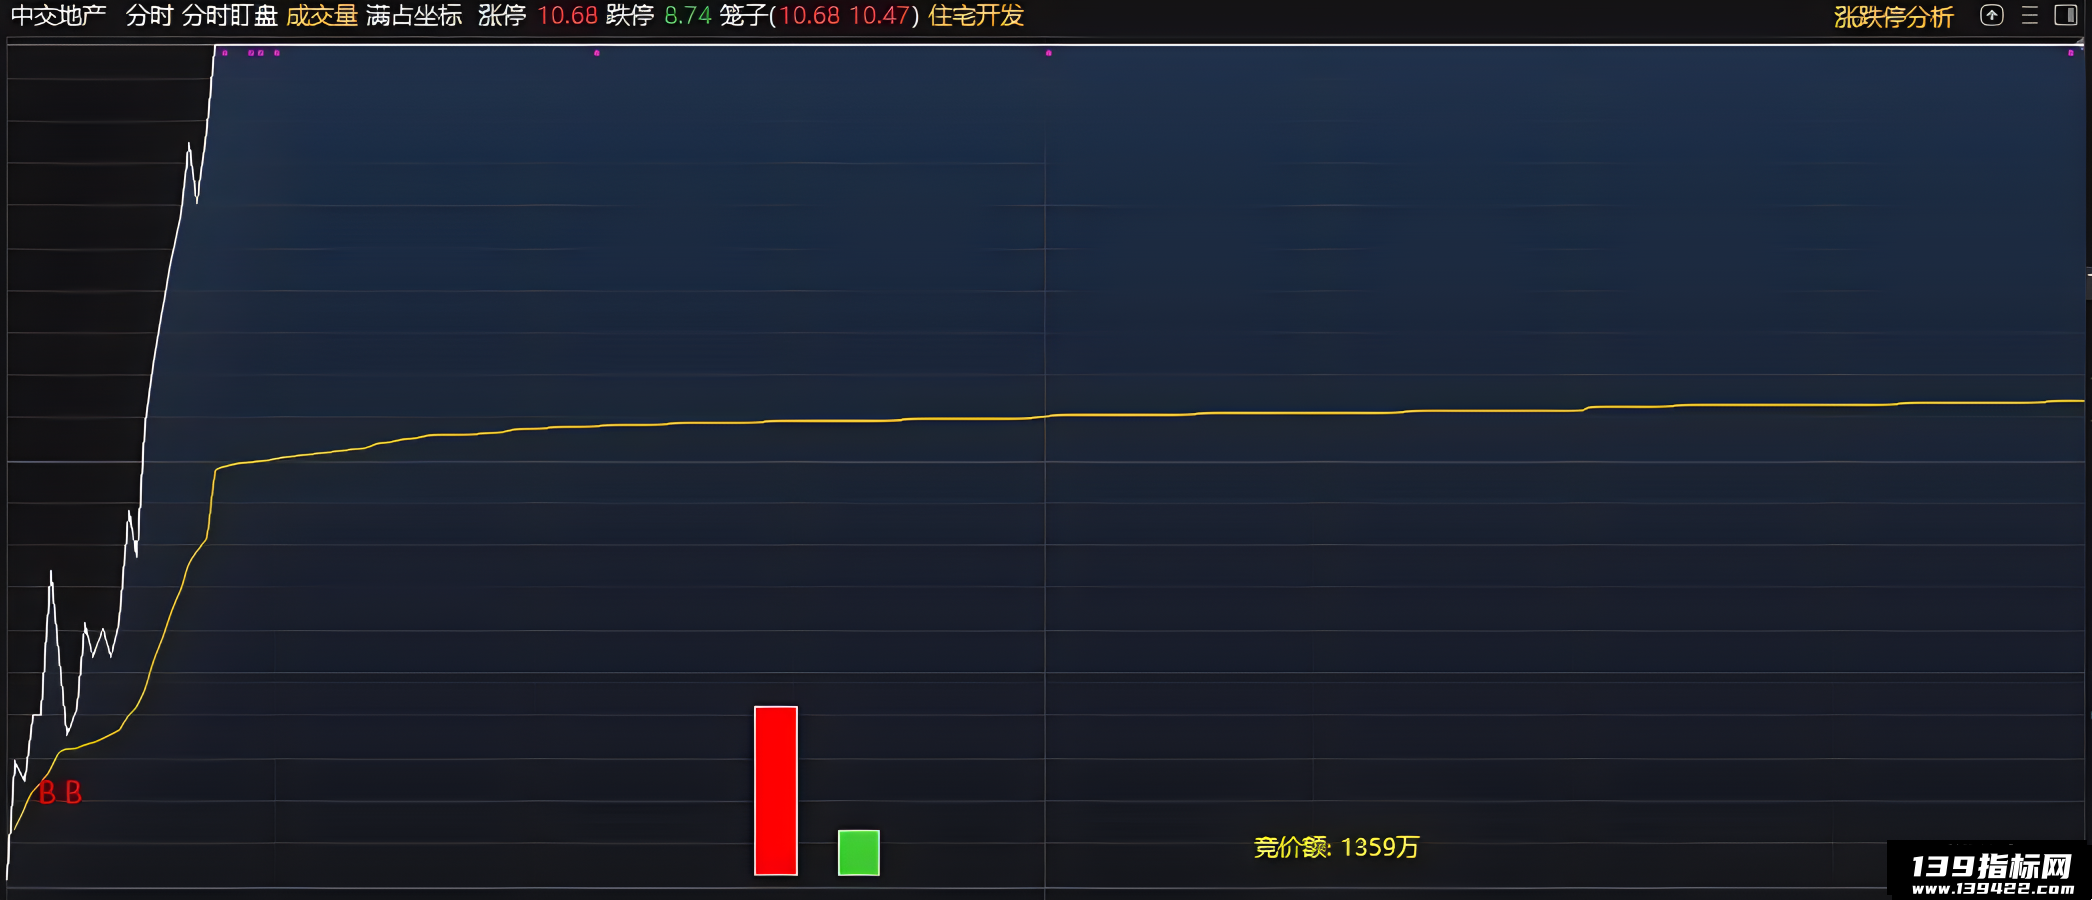Viewport: 2092px width, 900px height.
Task: Click the magenta marker at far right top
Action: click(x=2070, y=53)
